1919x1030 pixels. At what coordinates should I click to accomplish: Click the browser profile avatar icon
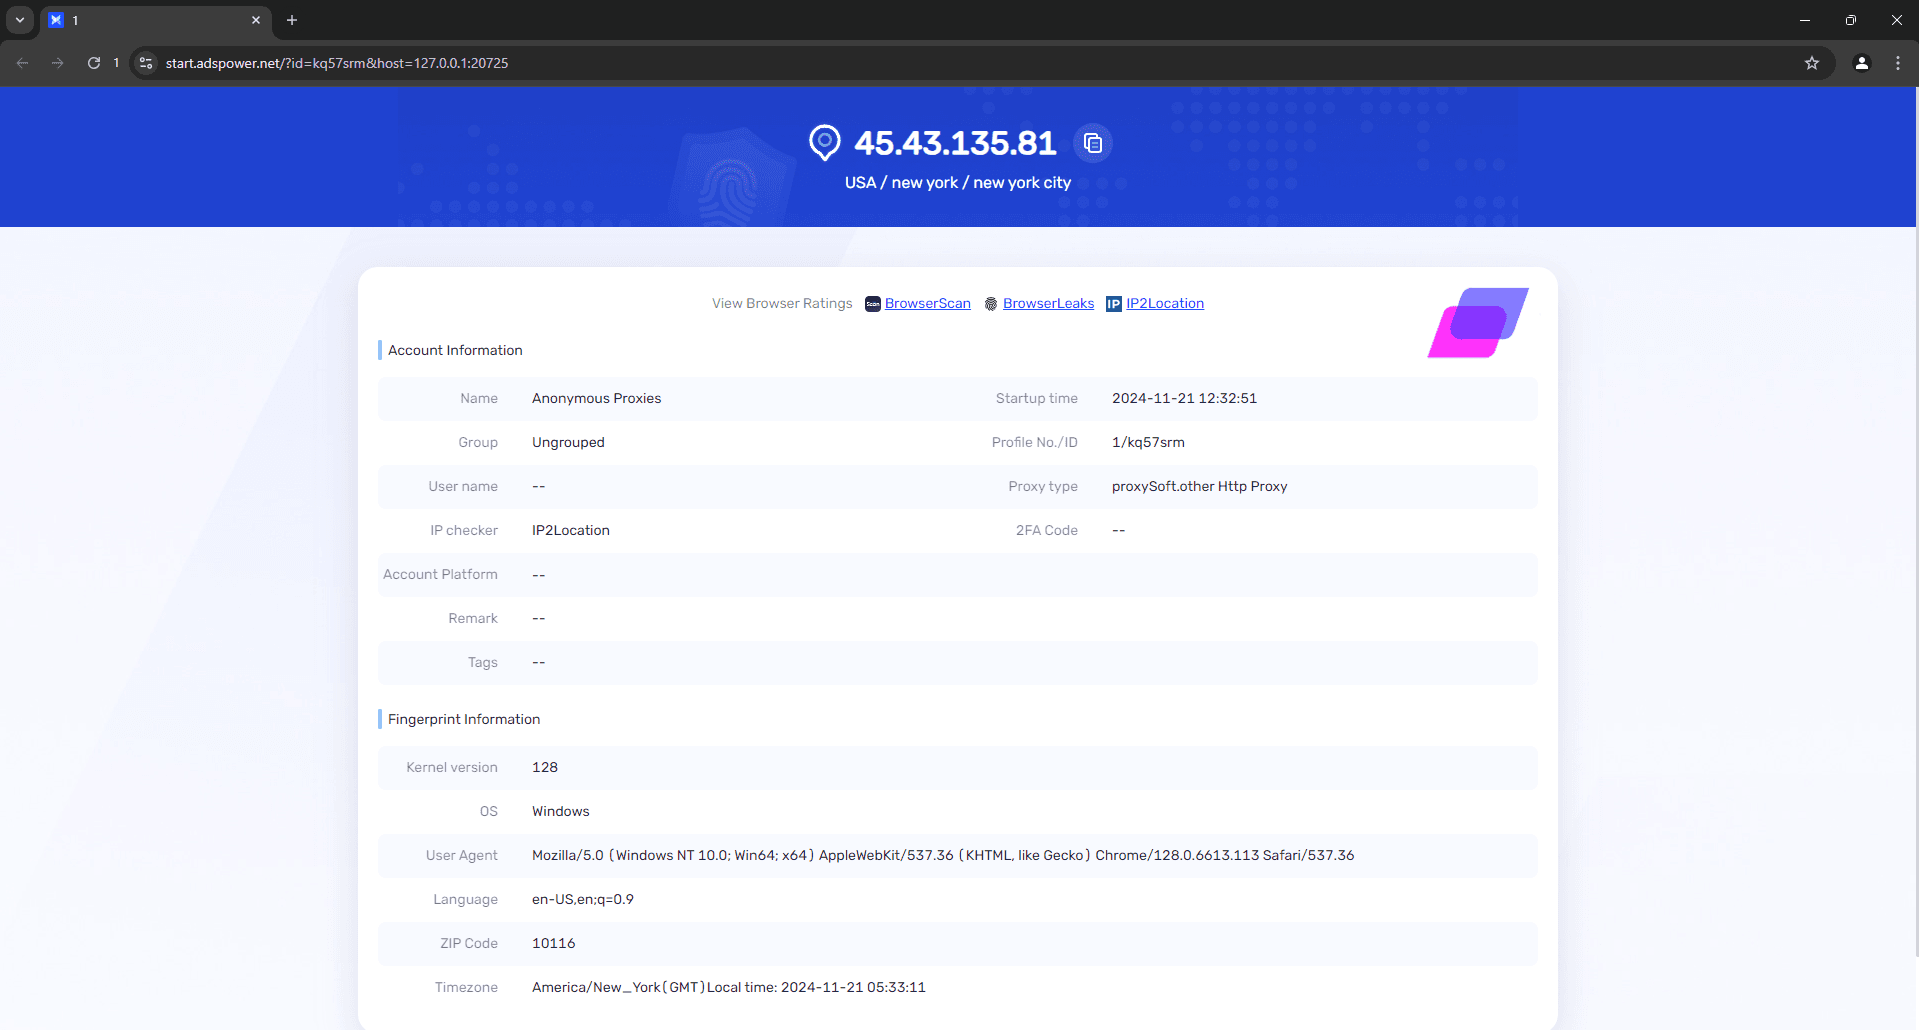point(1861,62)
